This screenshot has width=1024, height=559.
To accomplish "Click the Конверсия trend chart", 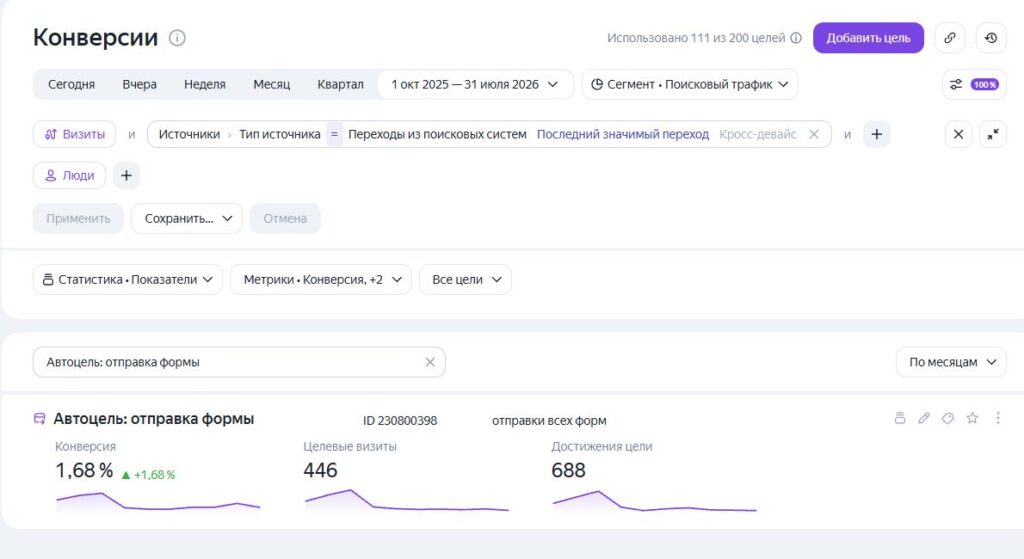I will point(158,501).
